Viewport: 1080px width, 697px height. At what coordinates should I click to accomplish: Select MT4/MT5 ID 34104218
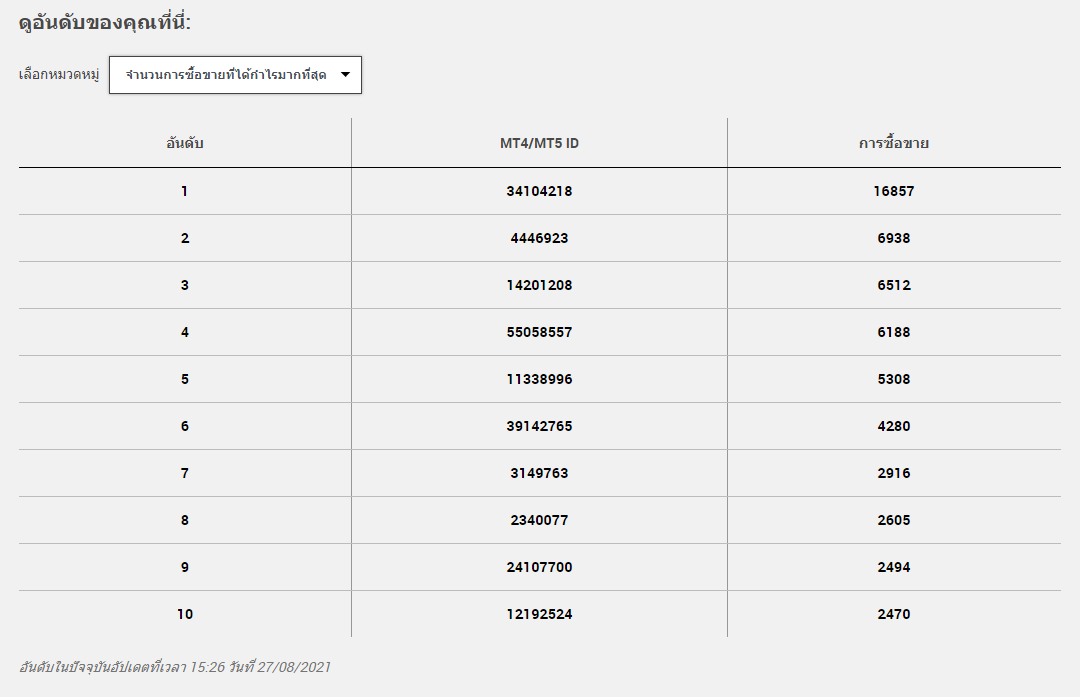(539, 191)
